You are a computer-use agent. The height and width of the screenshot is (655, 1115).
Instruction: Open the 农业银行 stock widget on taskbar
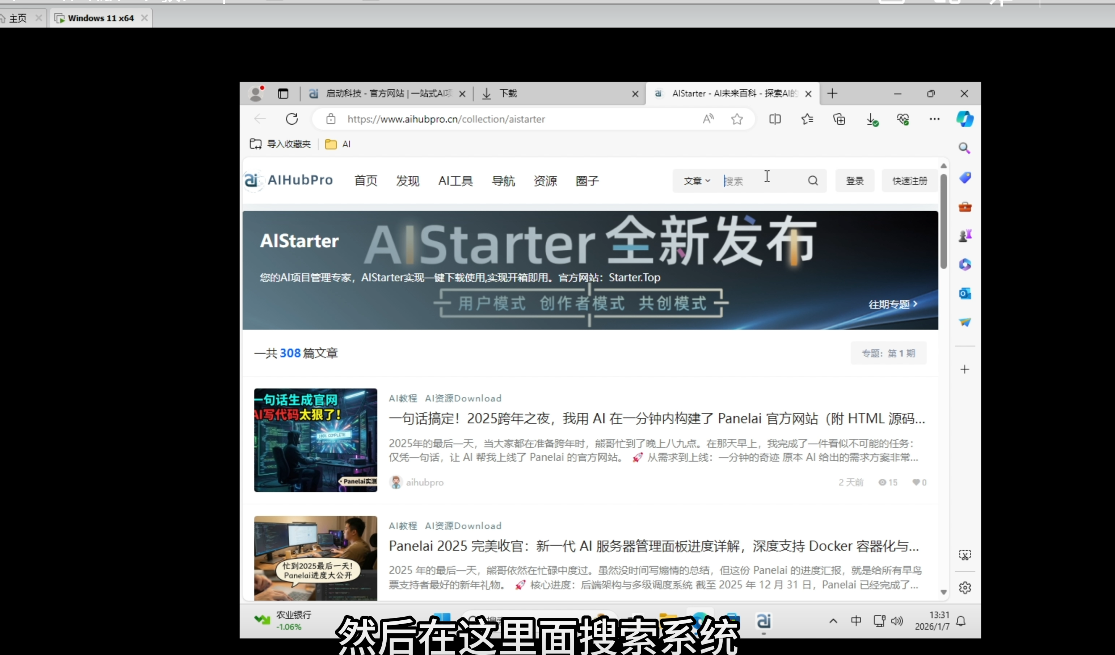pos(284,620)
